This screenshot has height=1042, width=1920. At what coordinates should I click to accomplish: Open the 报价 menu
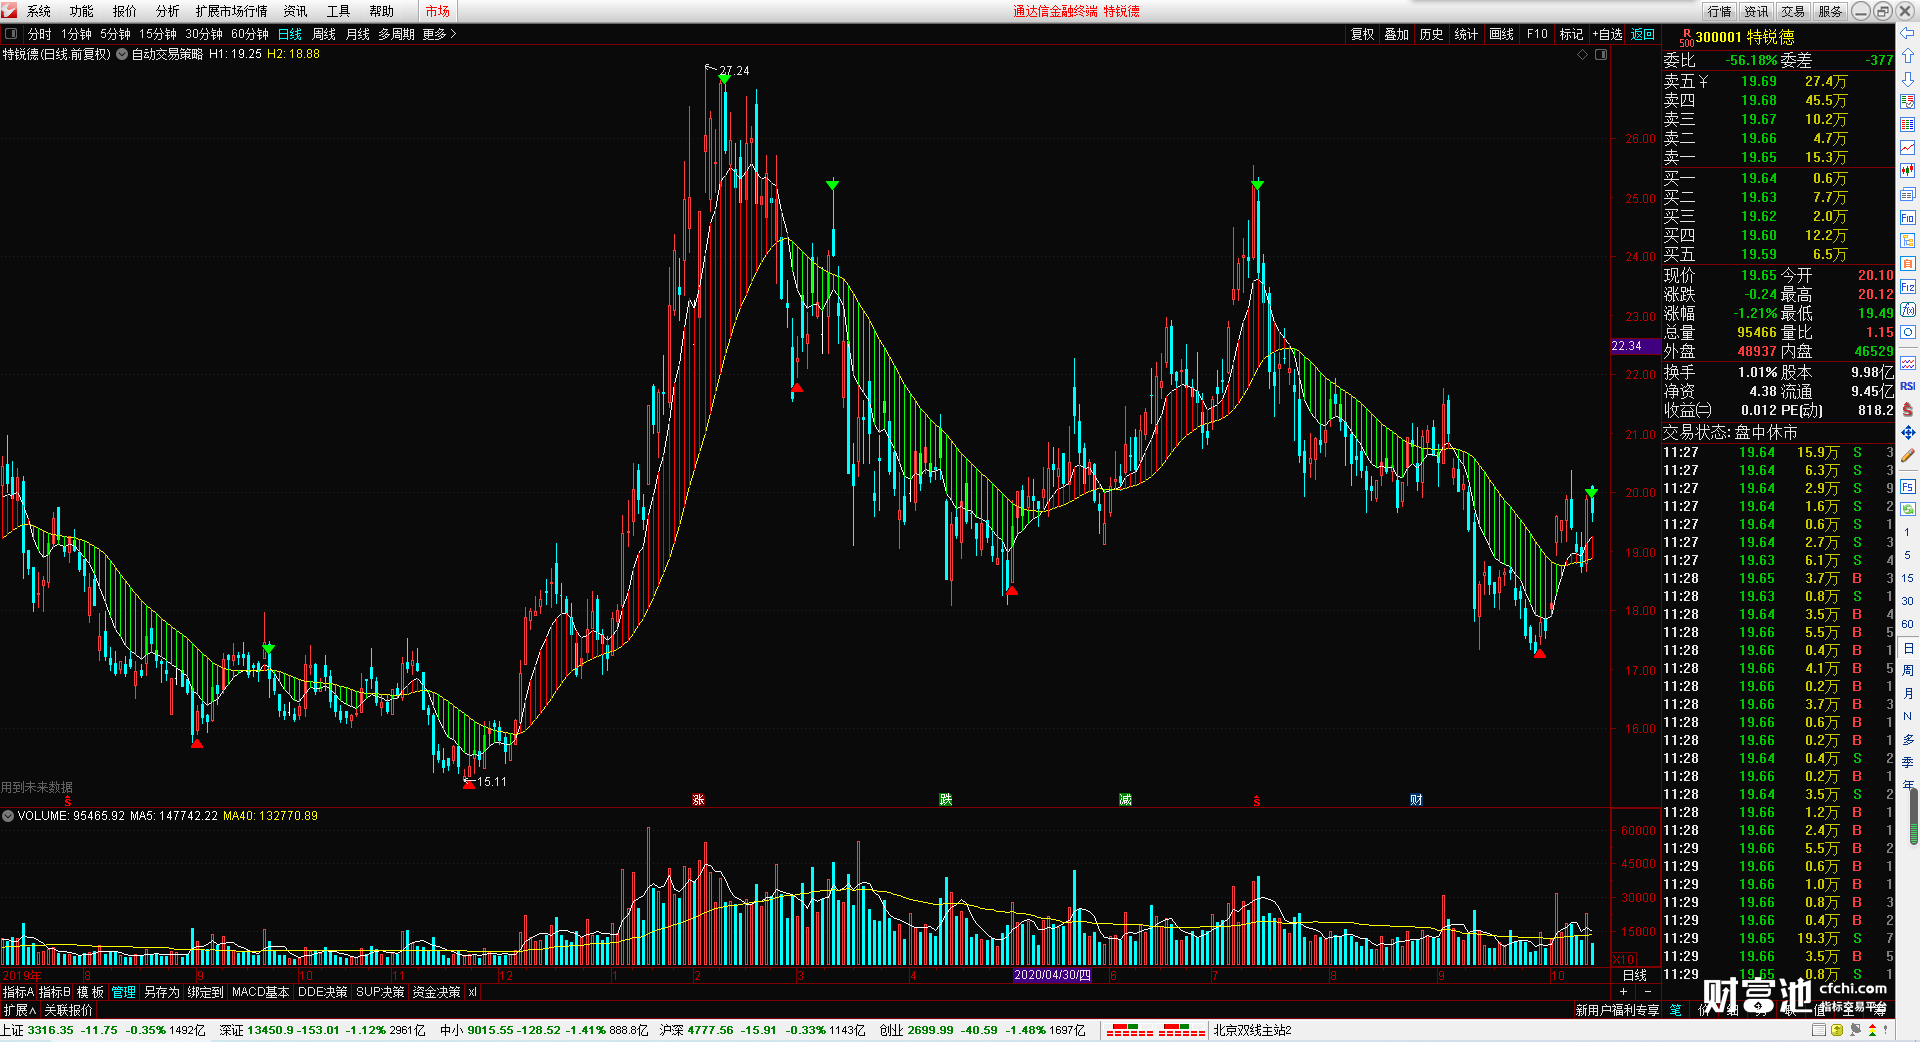(x=125, y=11)
